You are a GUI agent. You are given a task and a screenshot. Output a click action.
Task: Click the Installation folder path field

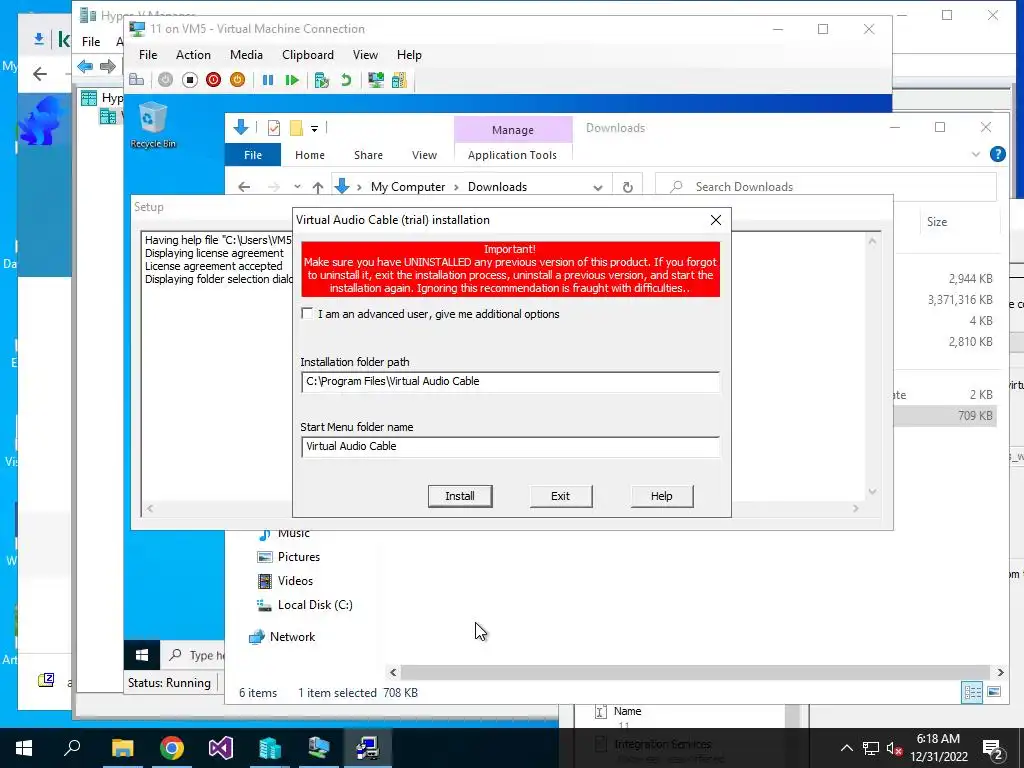click(x=511, y=381)
